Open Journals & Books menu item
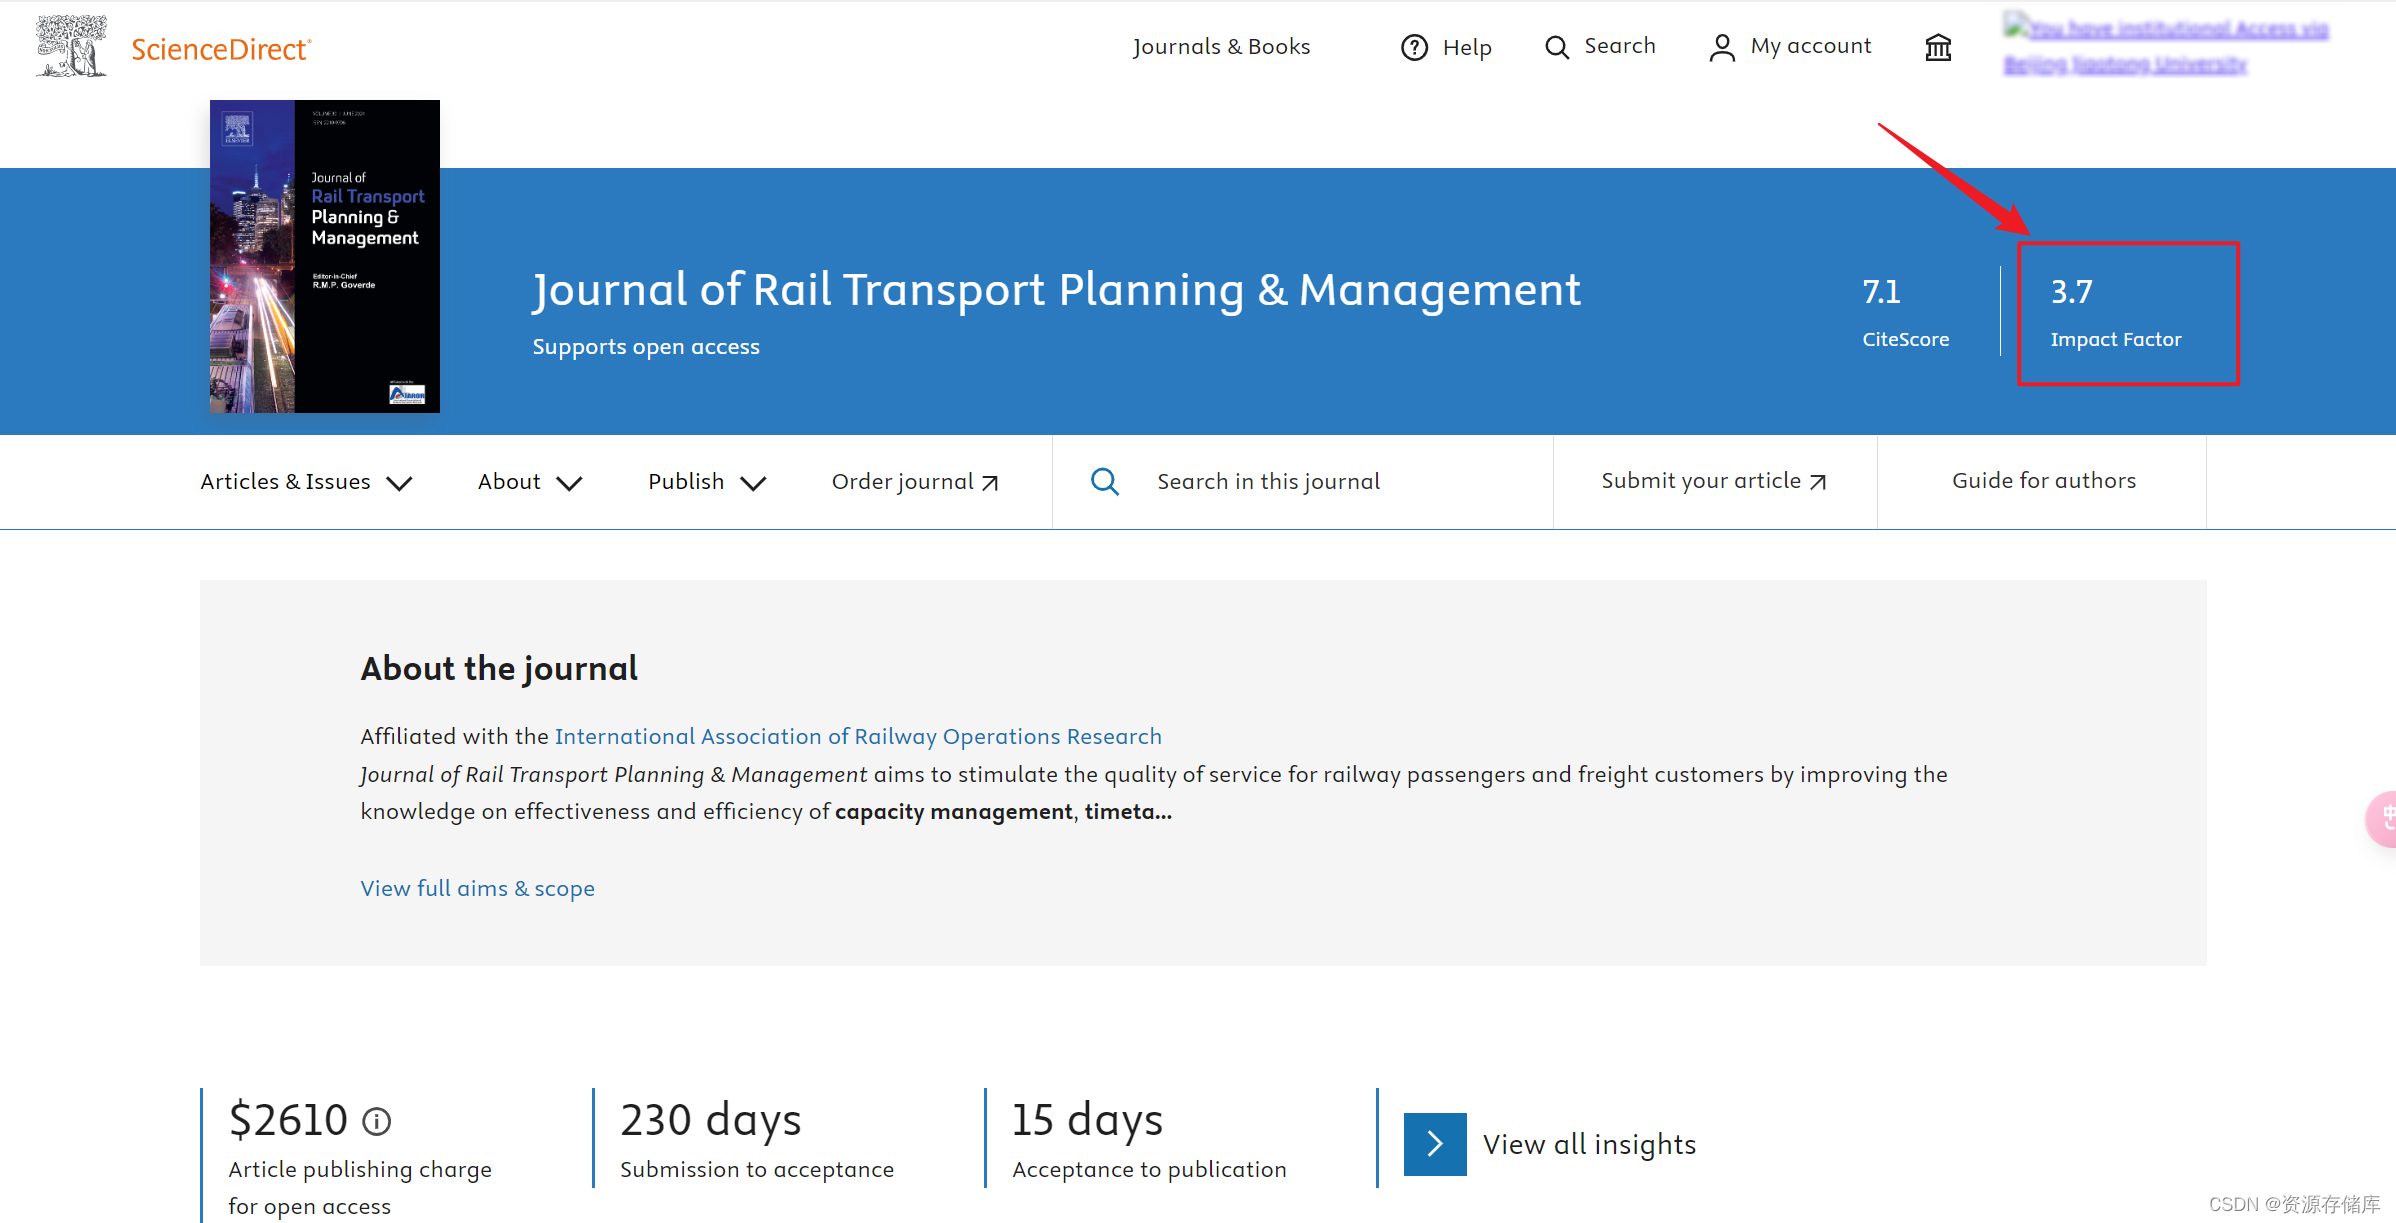This screenshot has width=2396, height=1223. [1221, 47]
